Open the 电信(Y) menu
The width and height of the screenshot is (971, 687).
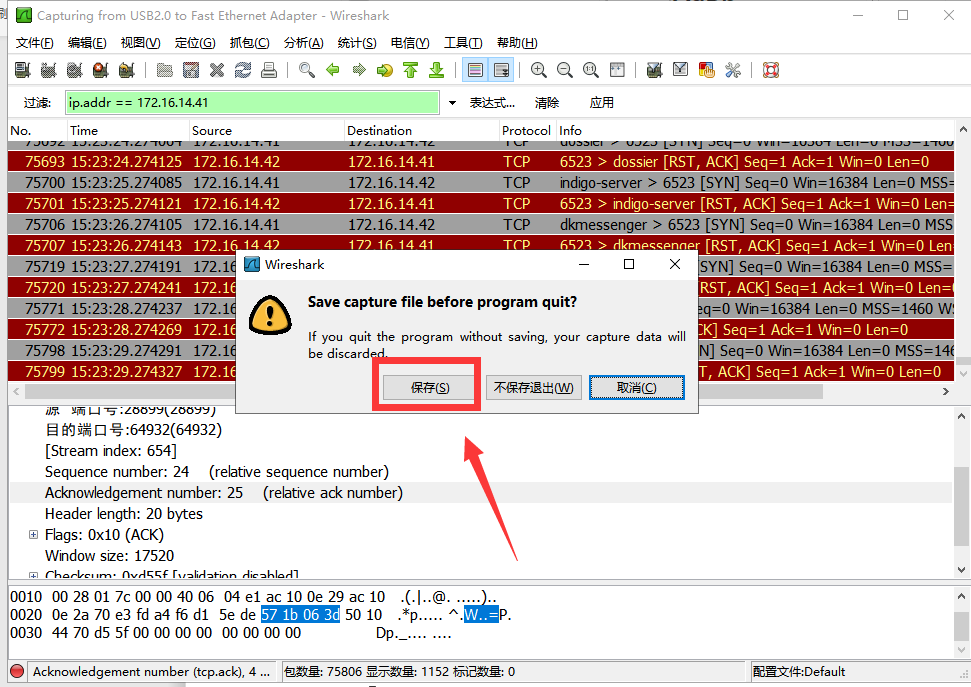(x=410, y=43)
